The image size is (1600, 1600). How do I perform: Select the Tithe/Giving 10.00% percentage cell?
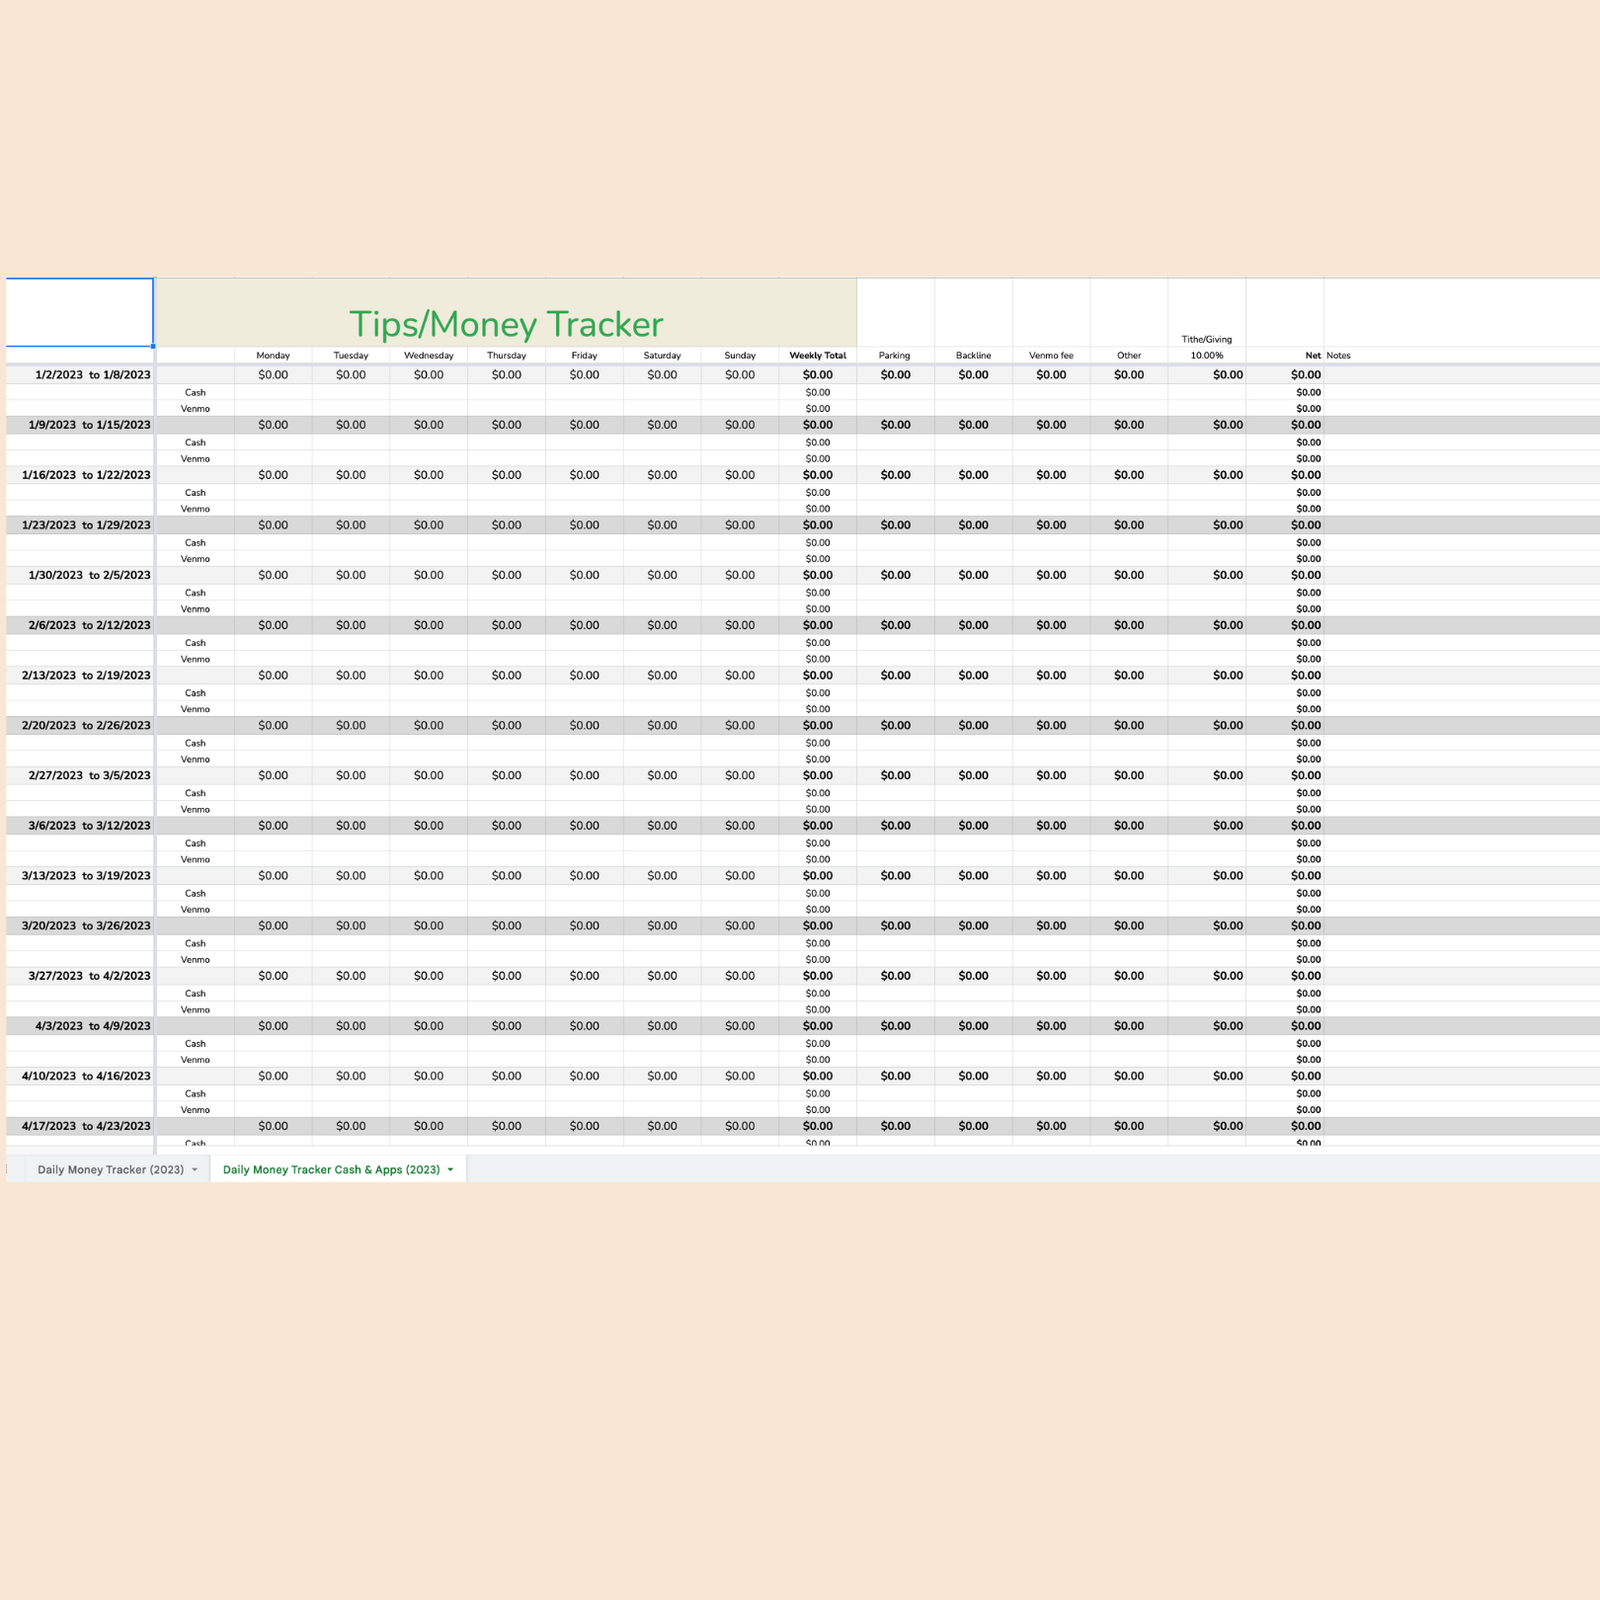coord(1206,355)
